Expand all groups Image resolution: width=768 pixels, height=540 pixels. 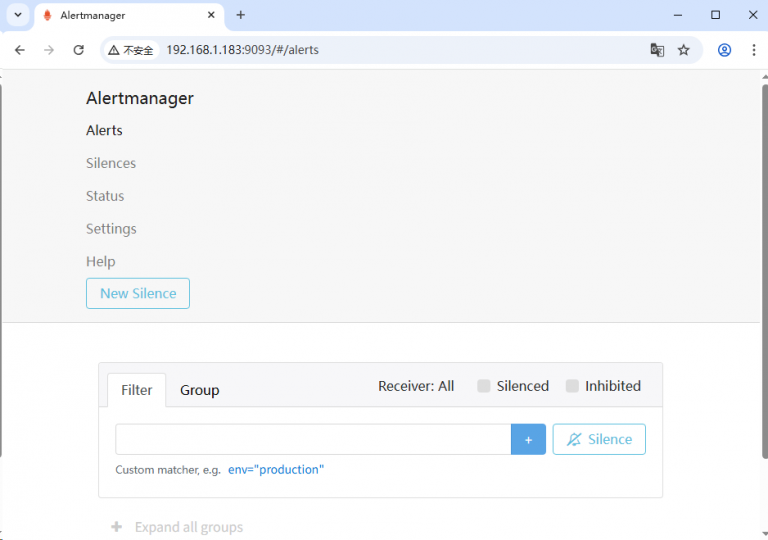[177, 527]
